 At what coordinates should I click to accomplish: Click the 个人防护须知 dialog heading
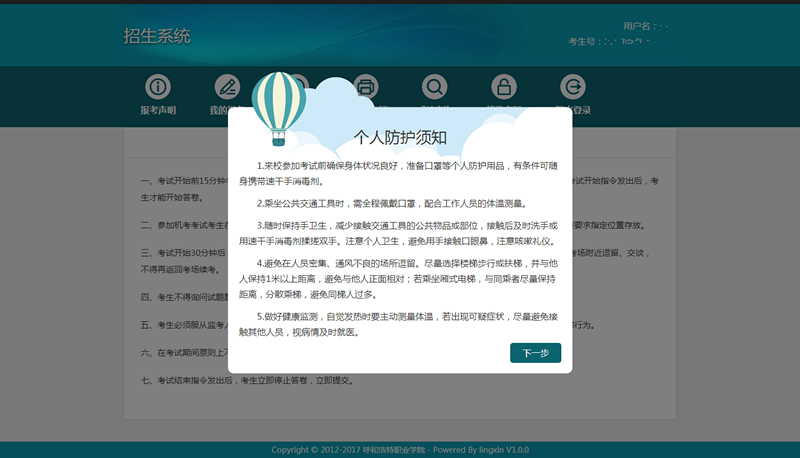(x=400, y=136)
